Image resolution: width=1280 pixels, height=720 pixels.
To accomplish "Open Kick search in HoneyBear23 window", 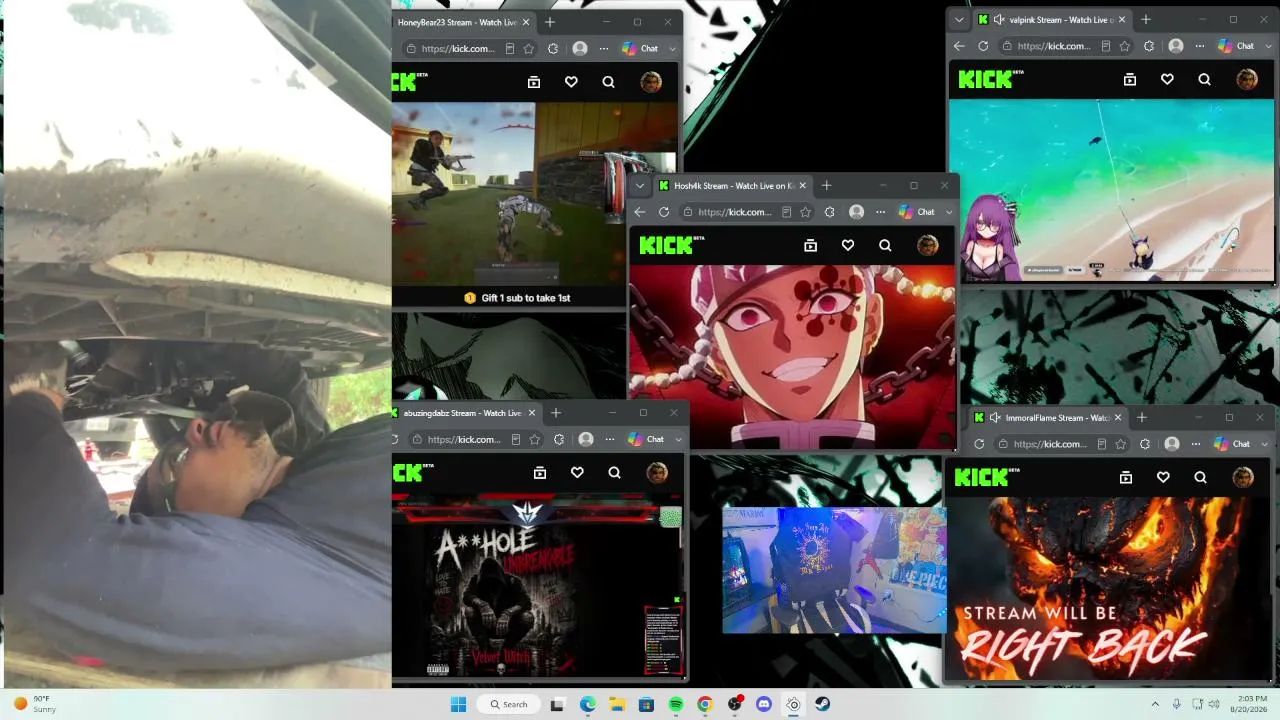I will 608,82.
